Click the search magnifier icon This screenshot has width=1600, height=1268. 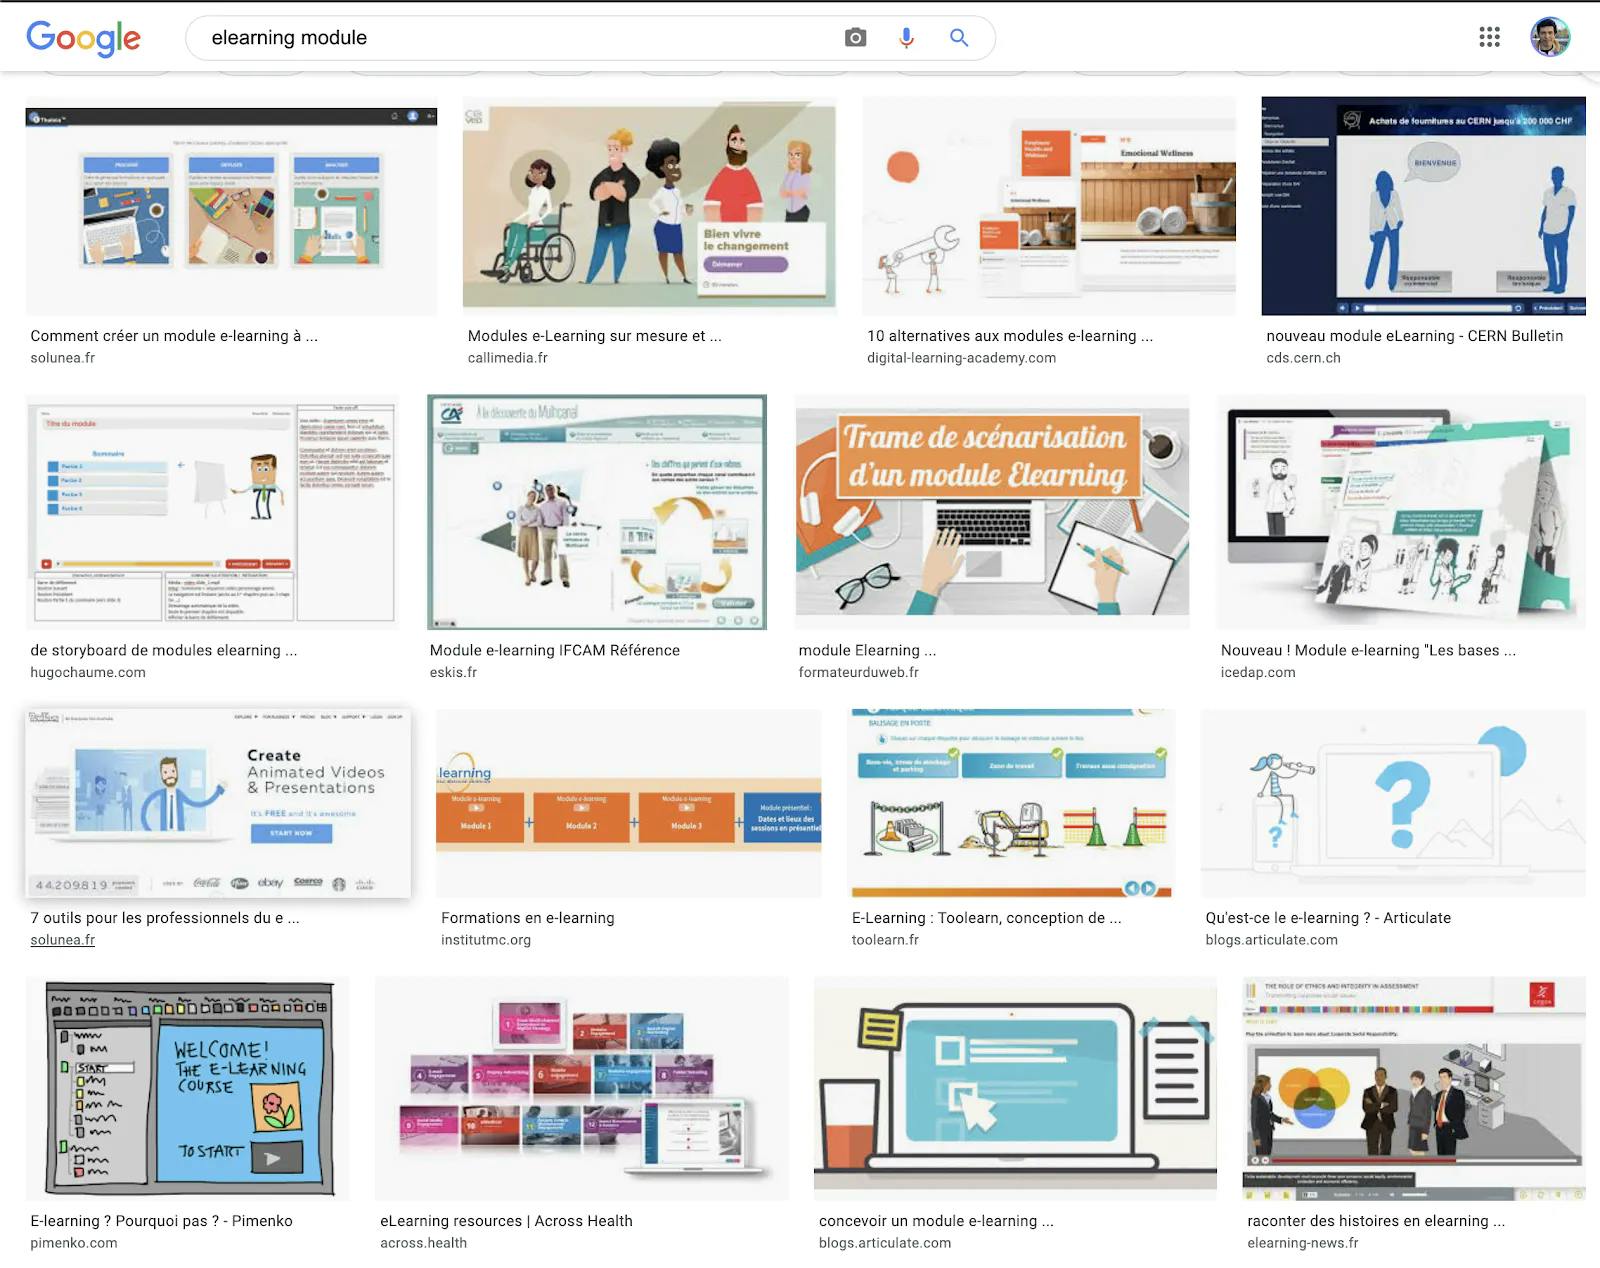(x=958, y=37)
